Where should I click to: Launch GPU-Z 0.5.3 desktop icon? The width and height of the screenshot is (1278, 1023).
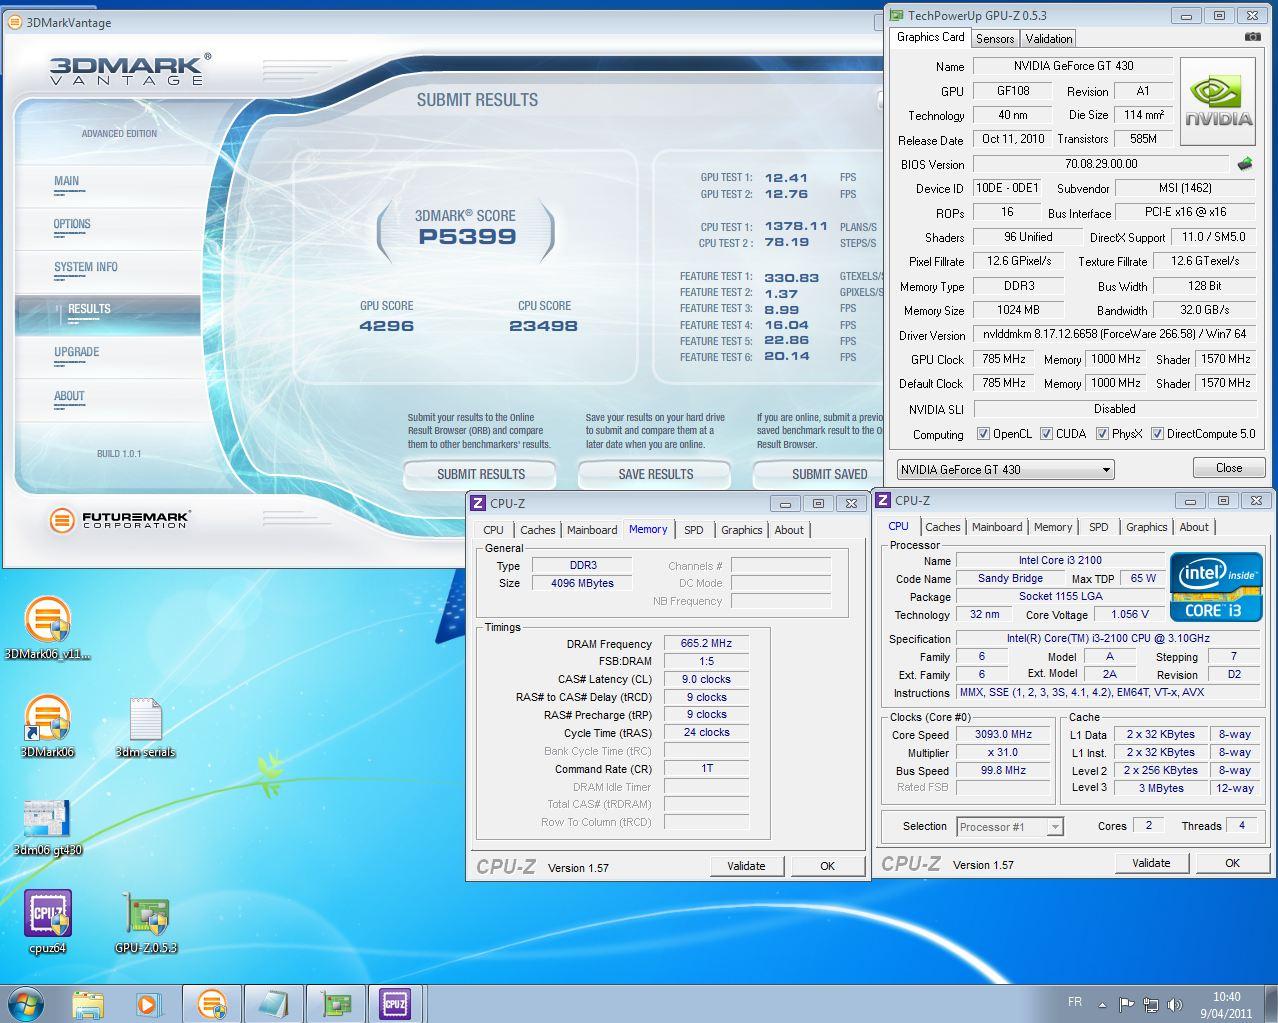[145, 921]
